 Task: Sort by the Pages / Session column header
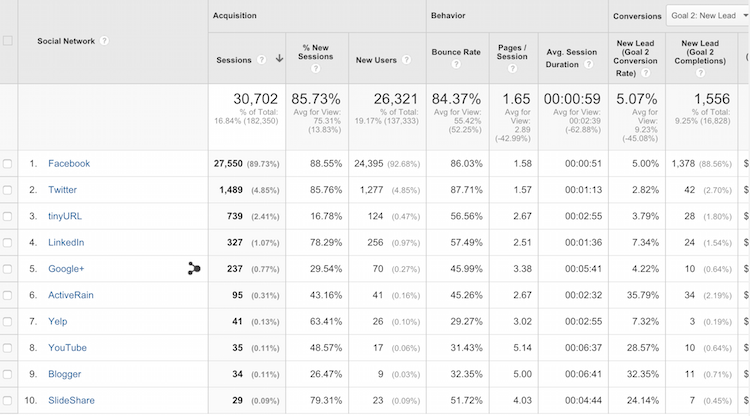coord(512,52)
